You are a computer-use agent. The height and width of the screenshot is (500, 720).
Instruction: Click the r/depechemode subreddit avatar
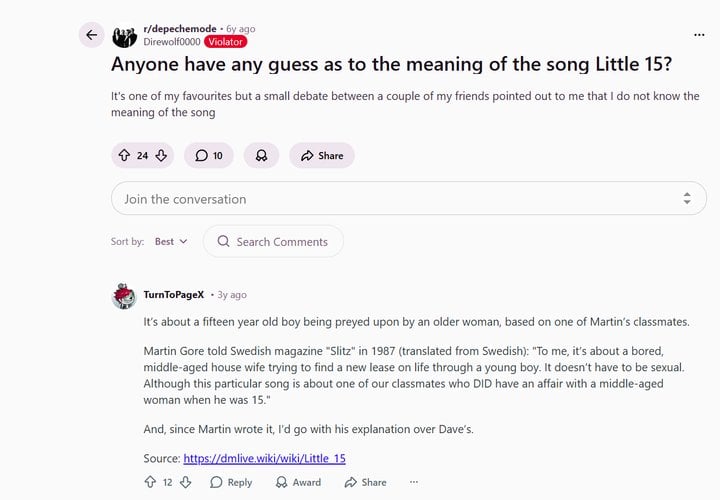pos(125,37)
